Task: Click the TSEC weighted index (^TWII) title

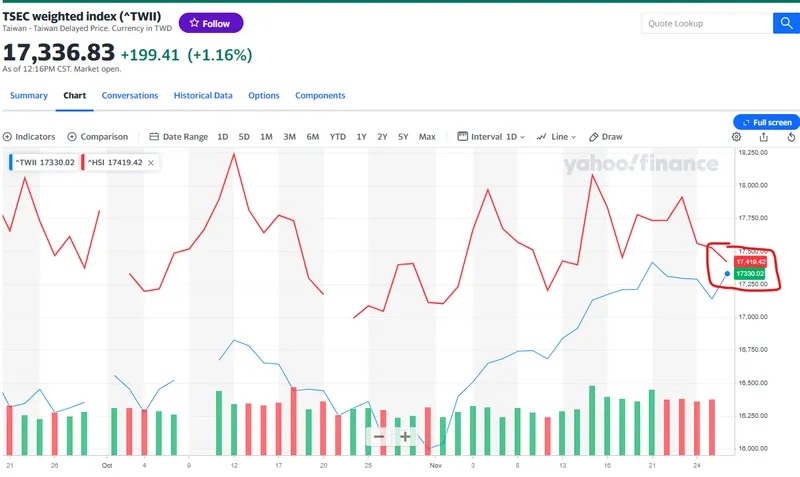Action: click(82, 16)
